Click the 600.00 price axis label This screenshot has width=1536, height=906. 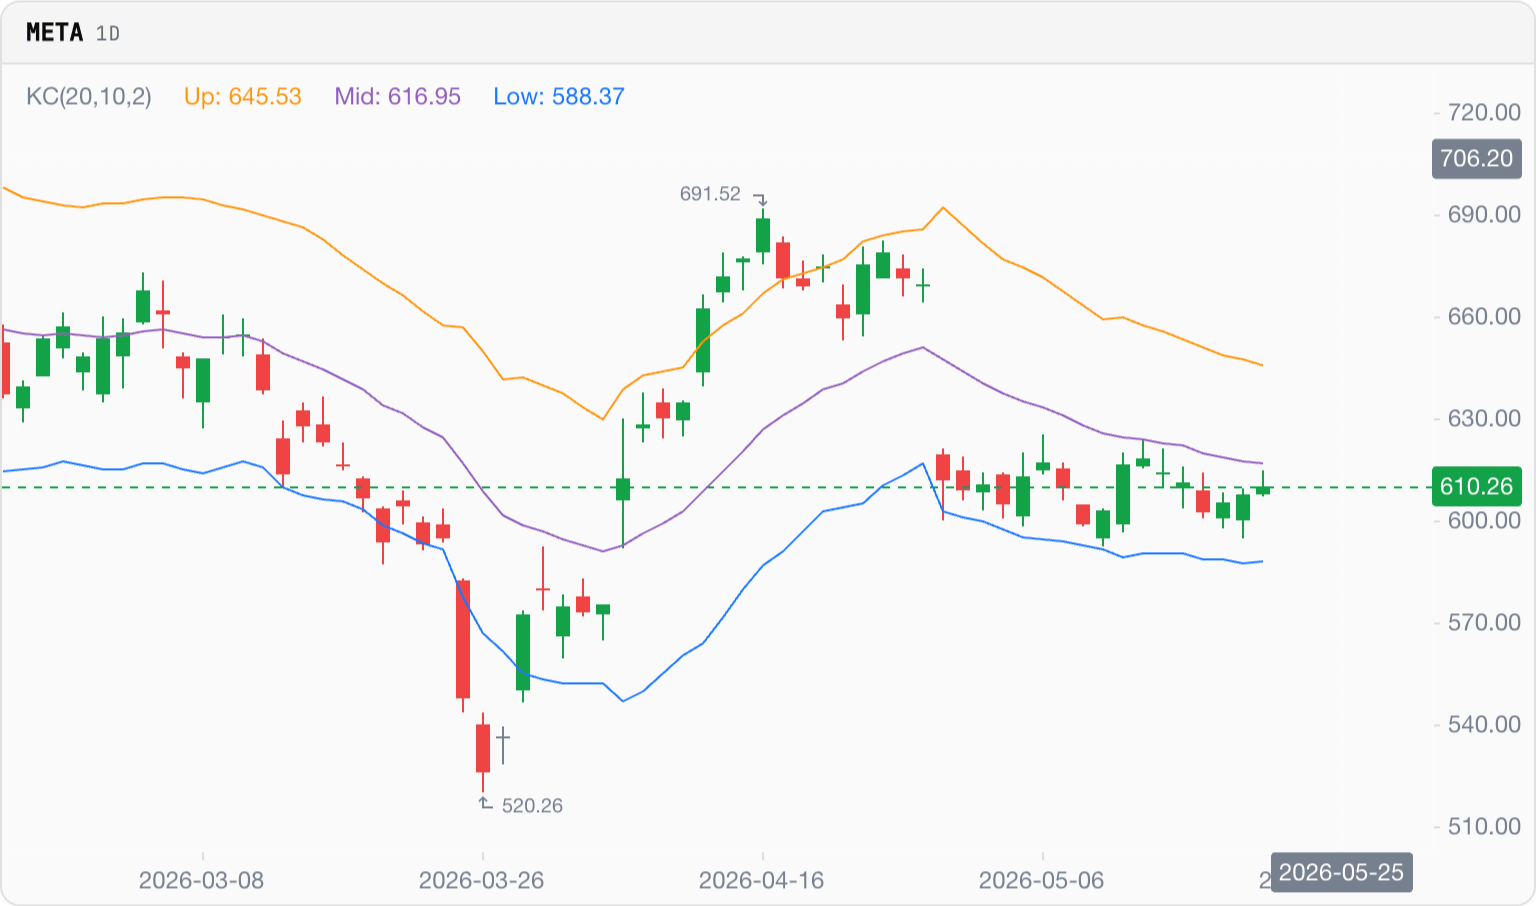click(x=1484, y=520)
